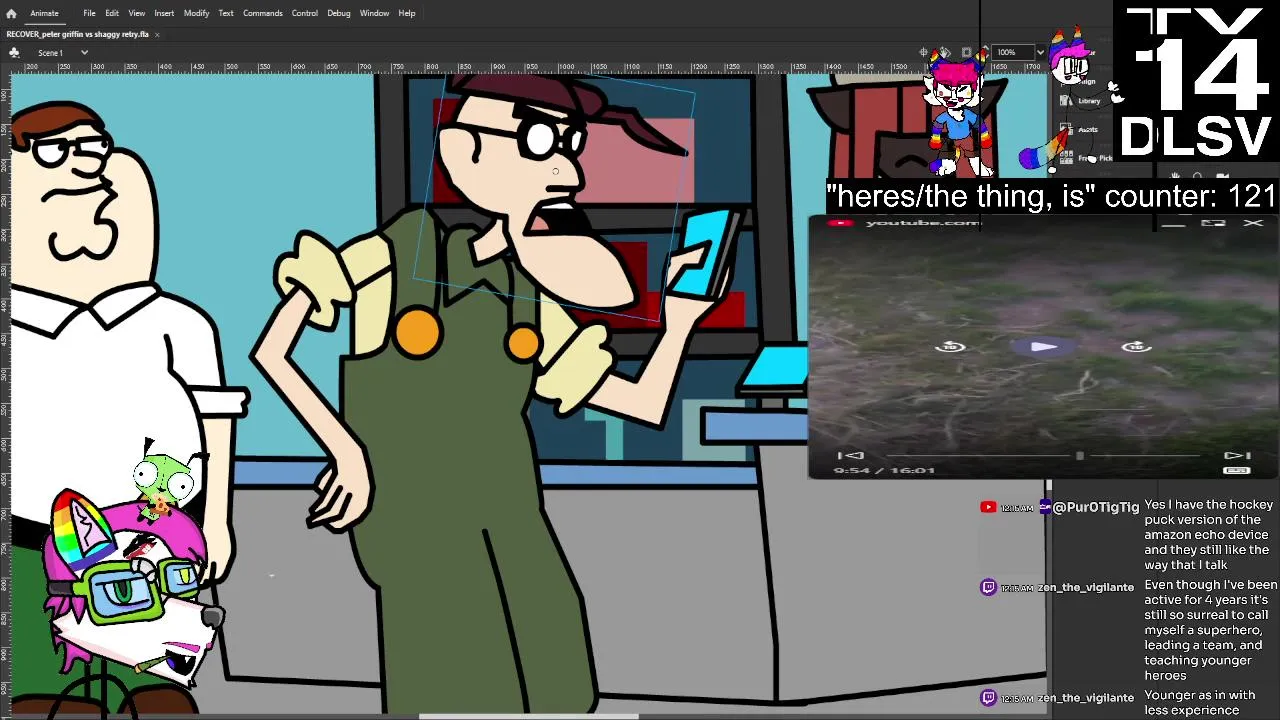Close the RECOVER_peter griffin vs shaggy retry.fla document tab

[157, 34]
